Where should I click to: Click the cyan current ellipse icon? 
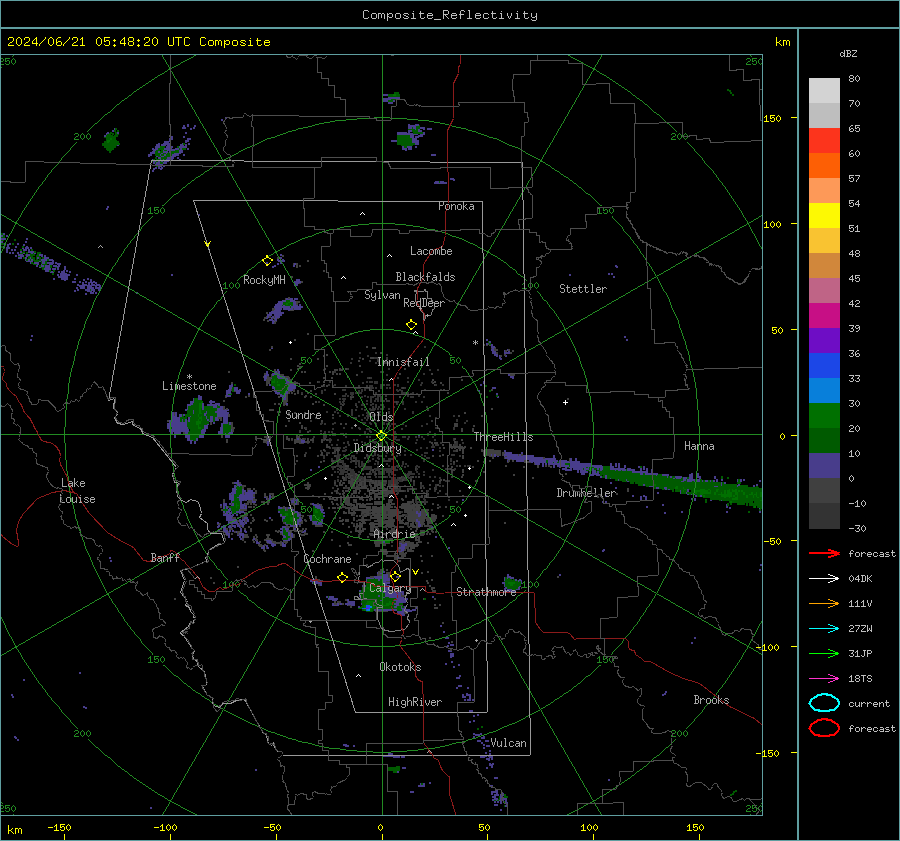coord(824,703)
